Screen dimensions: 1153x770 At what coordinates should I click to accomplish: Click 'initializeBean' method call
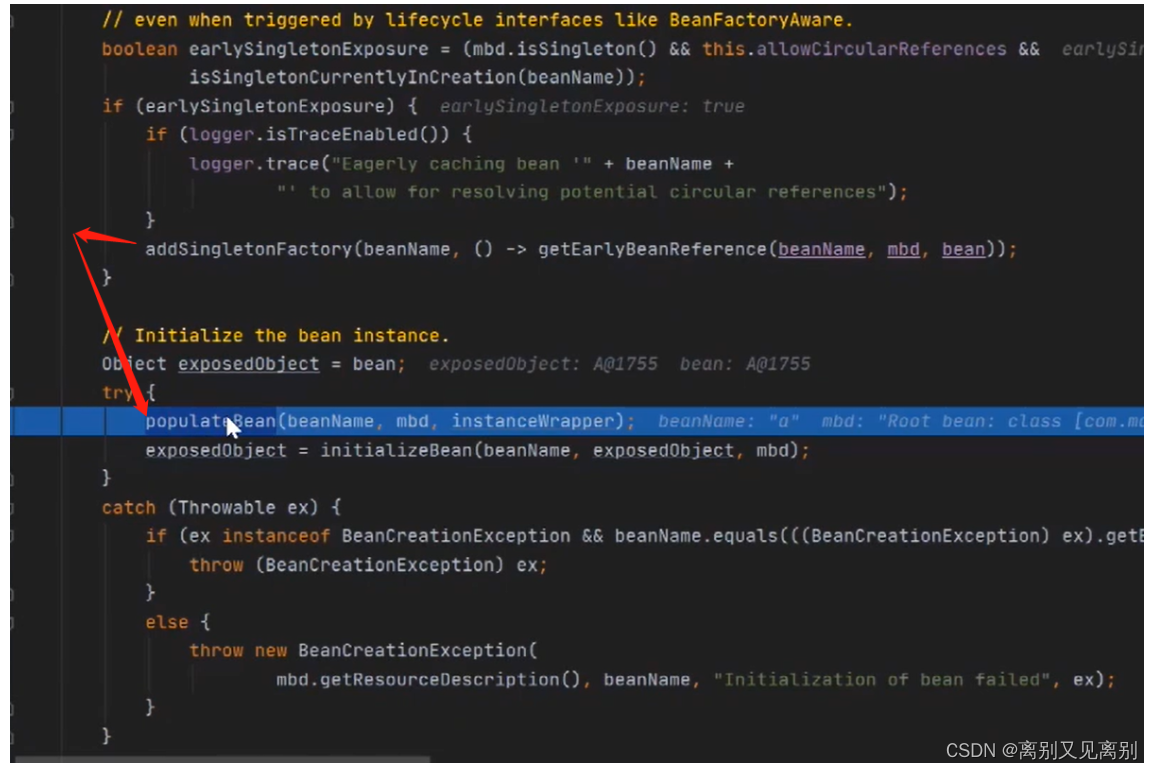pyautogui.click(x=396, y=450)
